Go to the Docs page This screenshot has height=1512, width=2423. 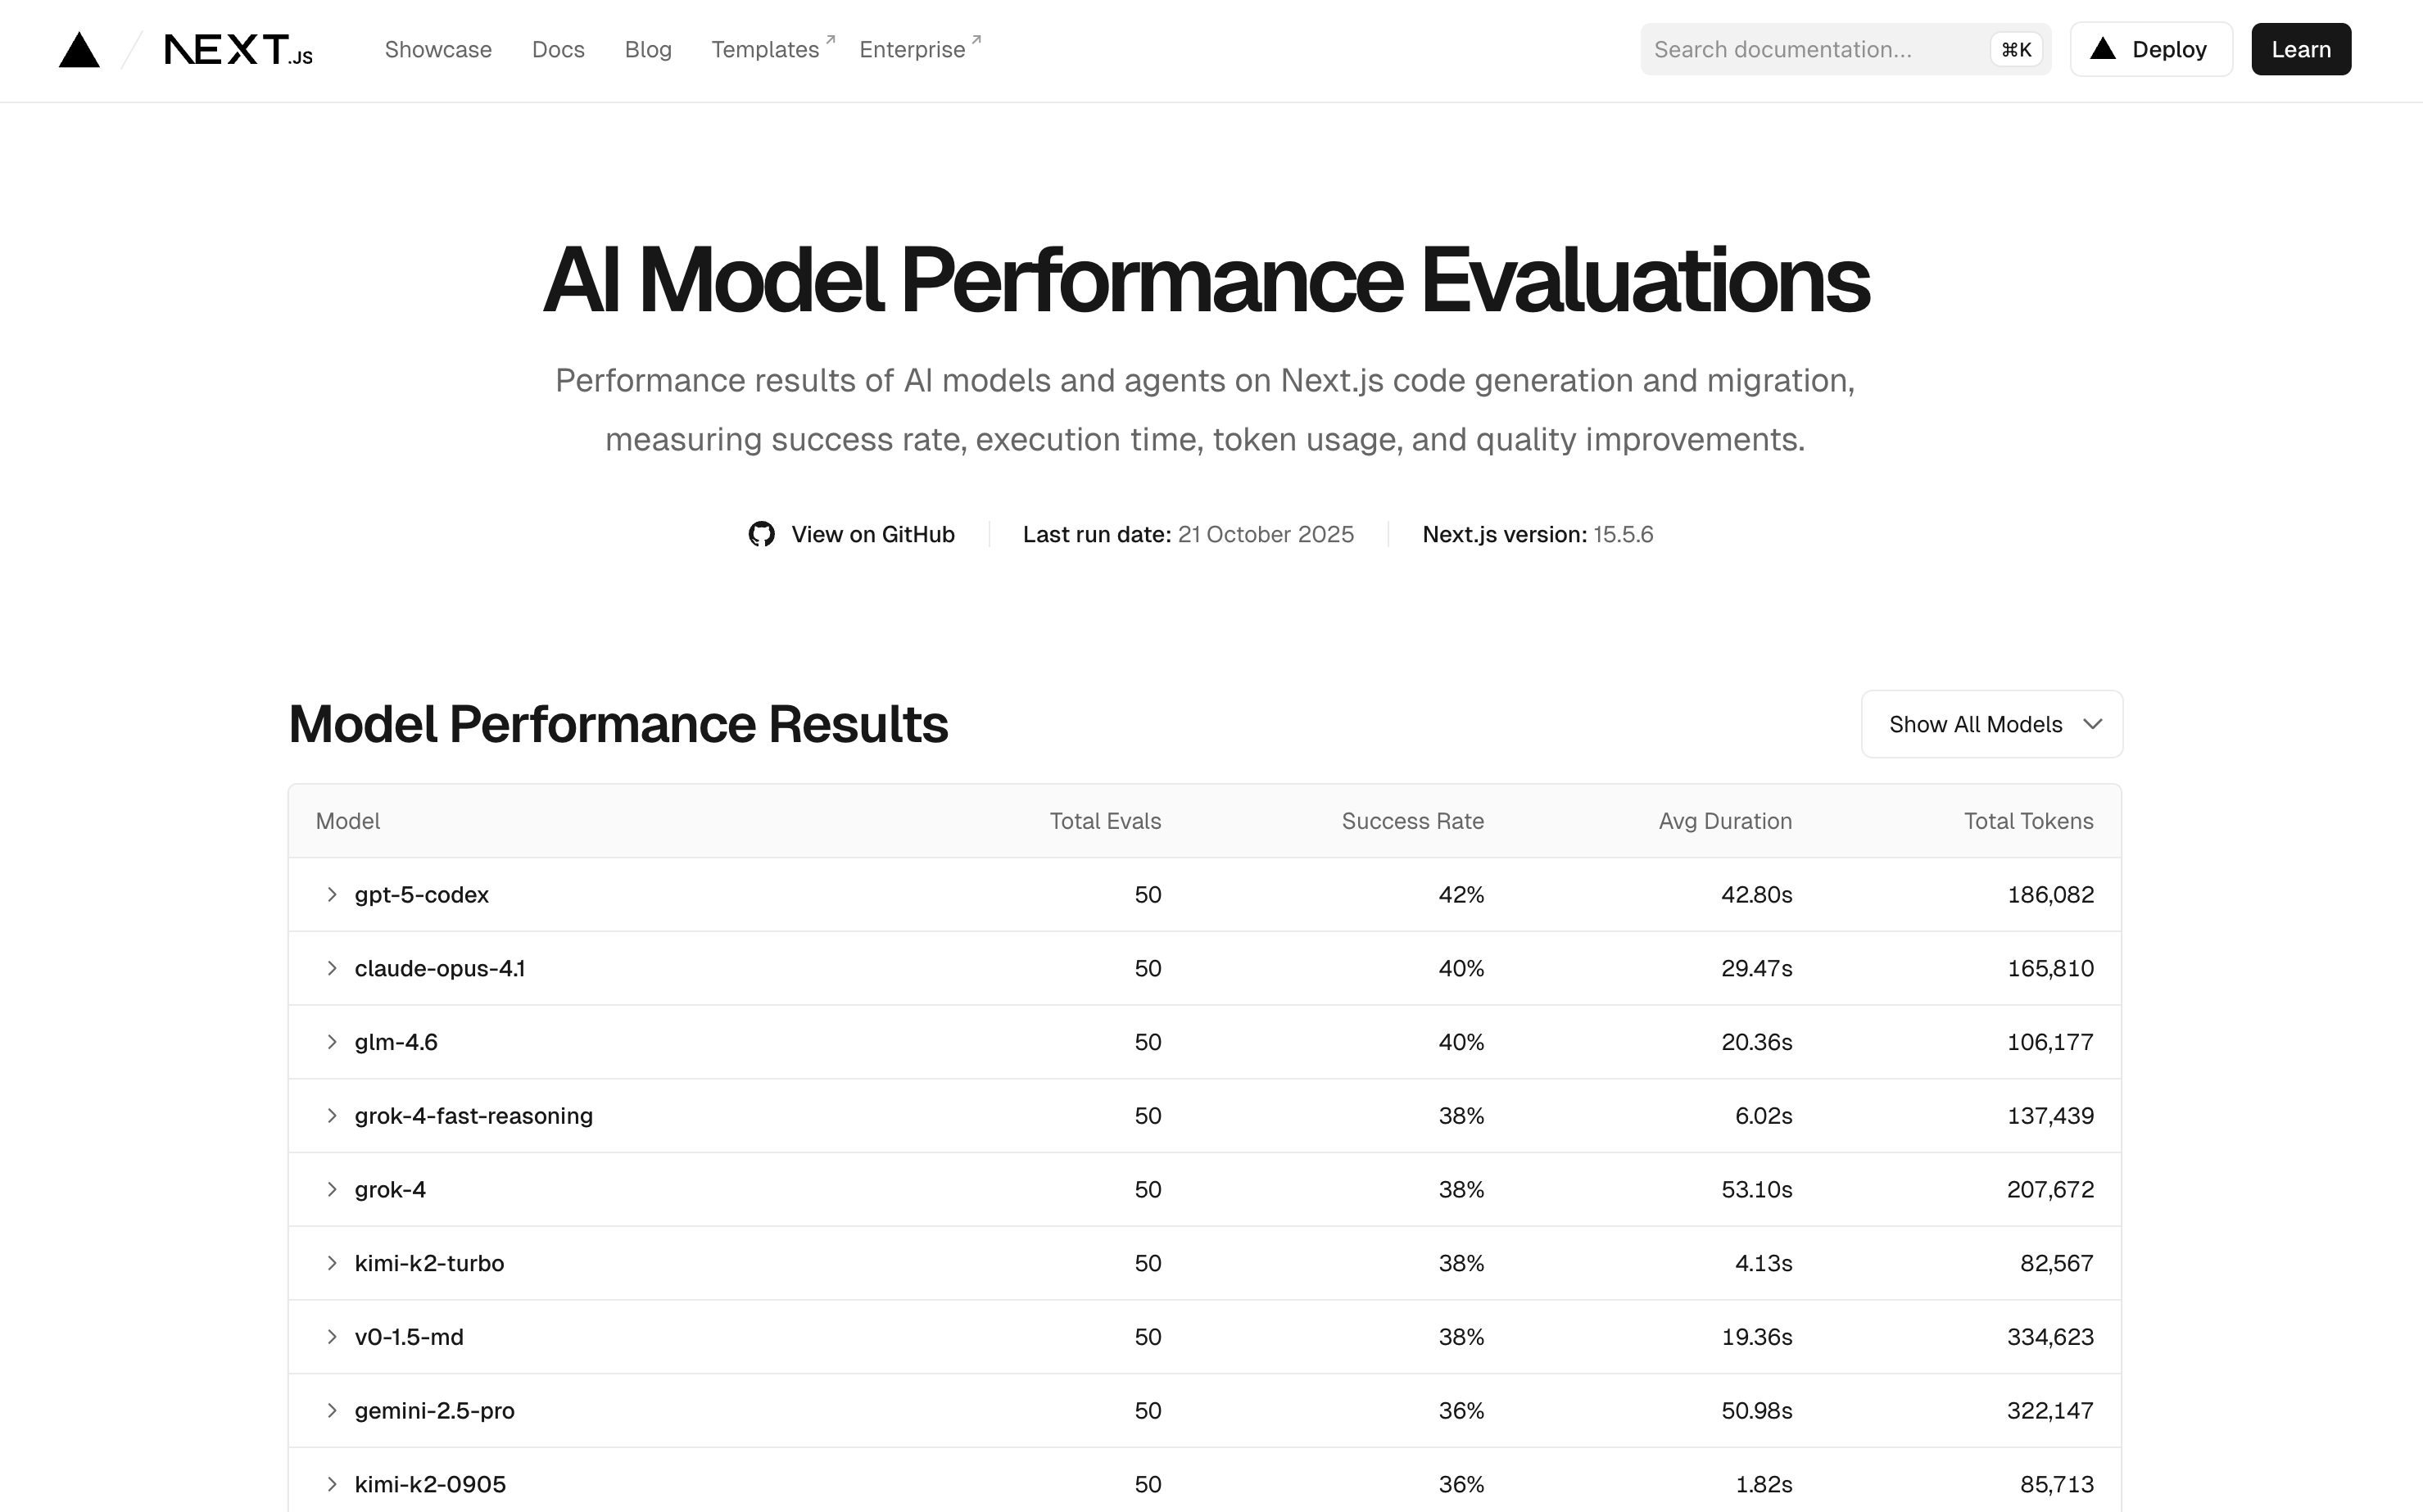pos(558,50)
